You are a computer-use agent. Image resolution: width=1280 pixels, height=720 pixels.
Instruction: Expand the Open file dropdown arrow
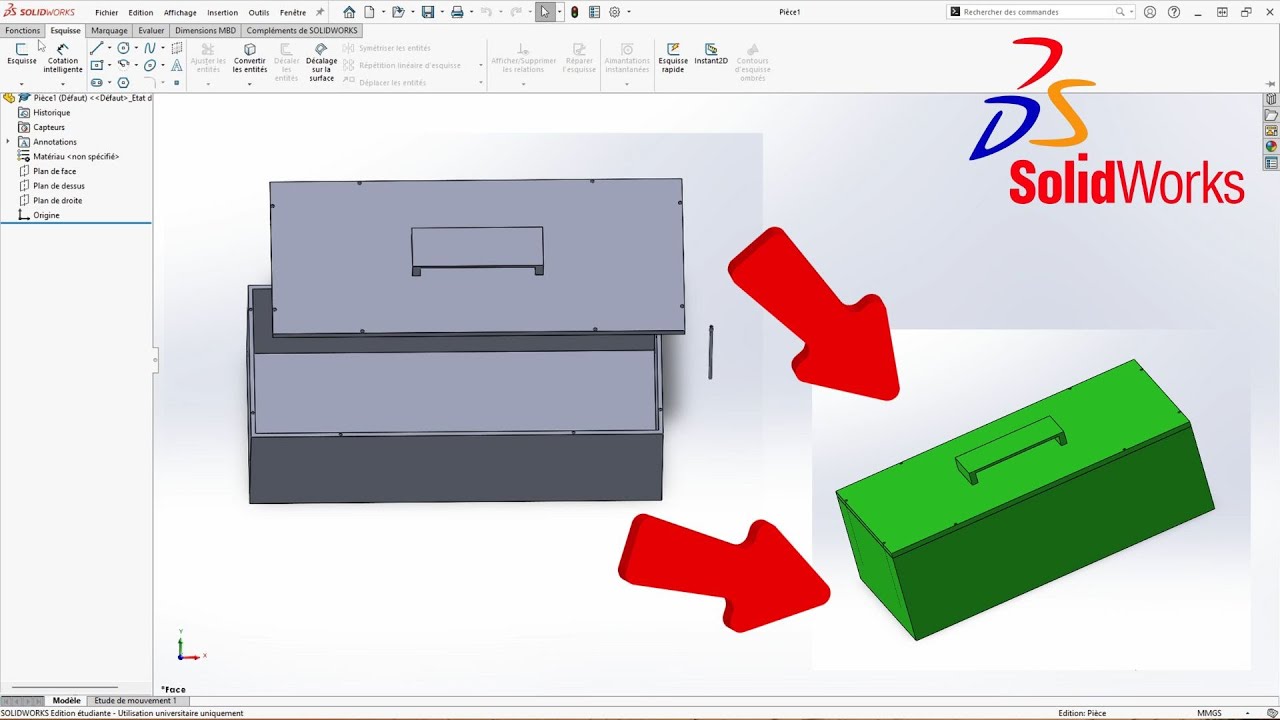click(412, 12)
